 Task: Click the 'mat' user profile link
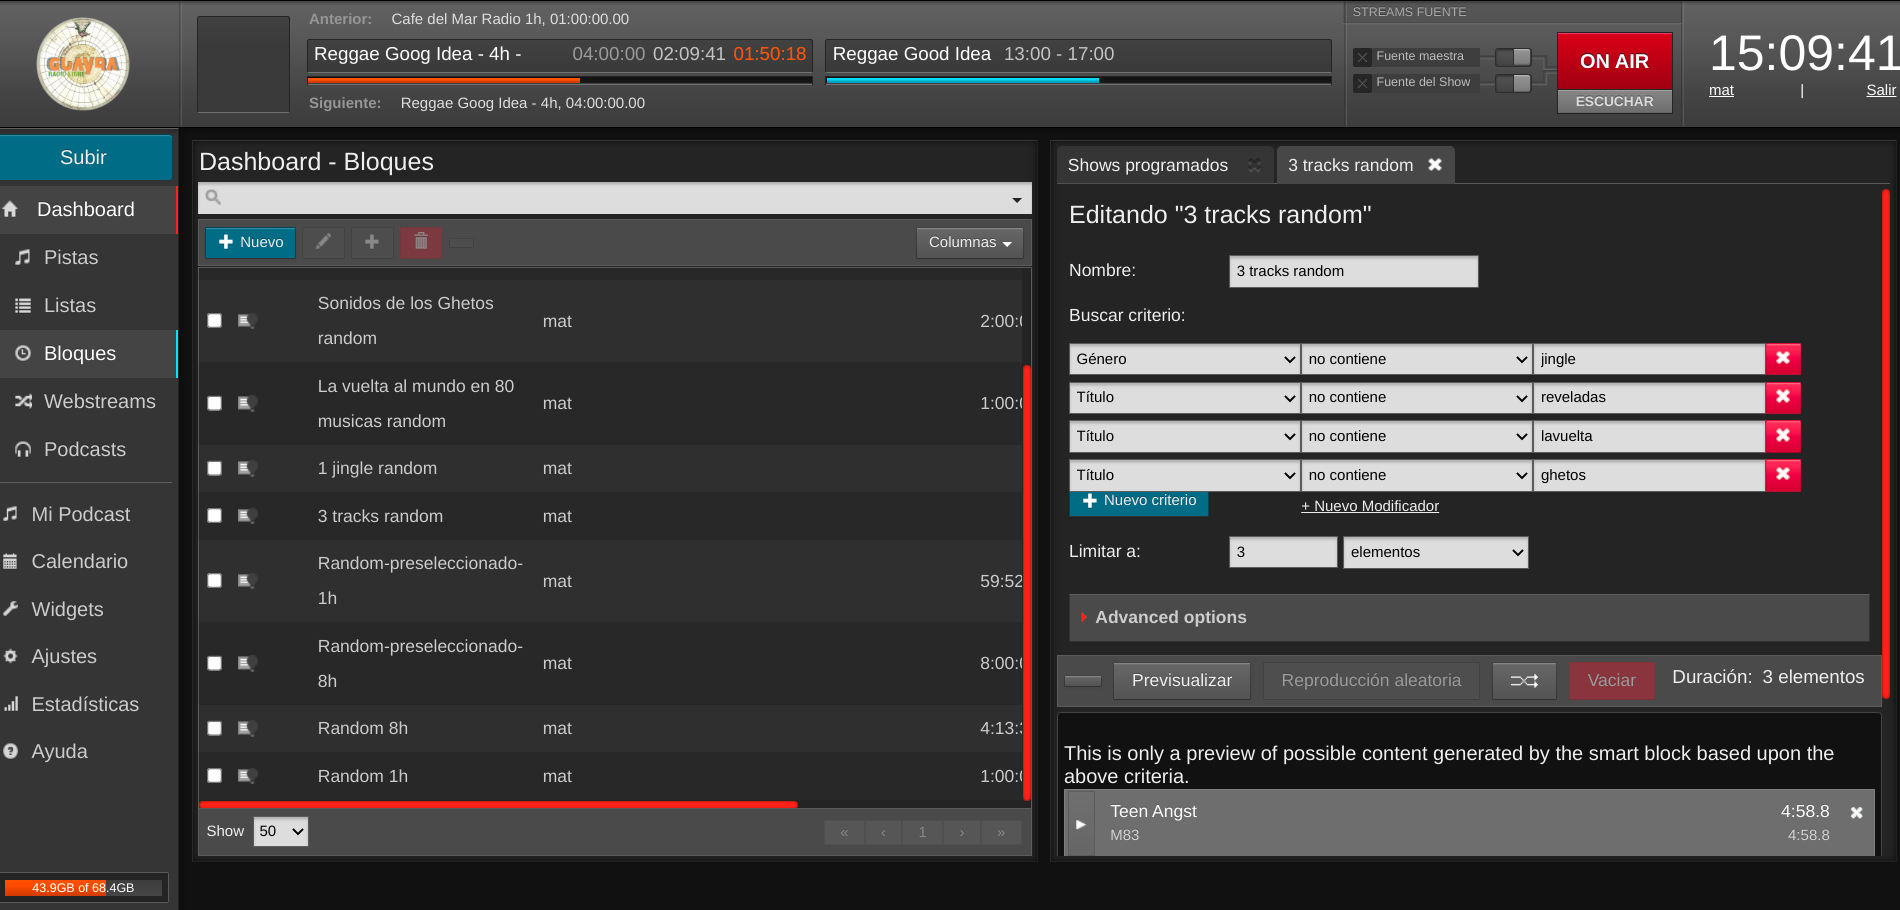1721,90
